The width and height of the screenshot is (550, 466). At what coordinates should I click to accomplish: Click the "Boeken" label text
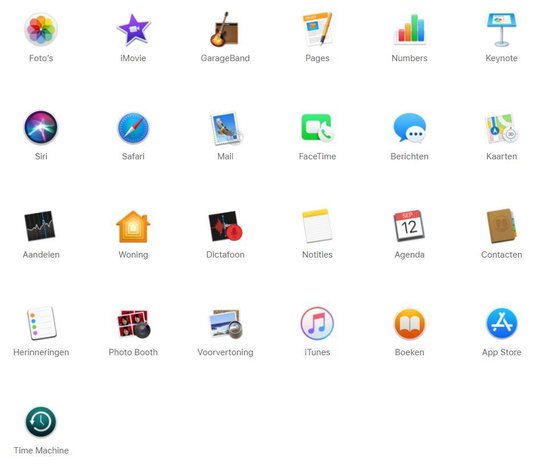tap(410, 352)
